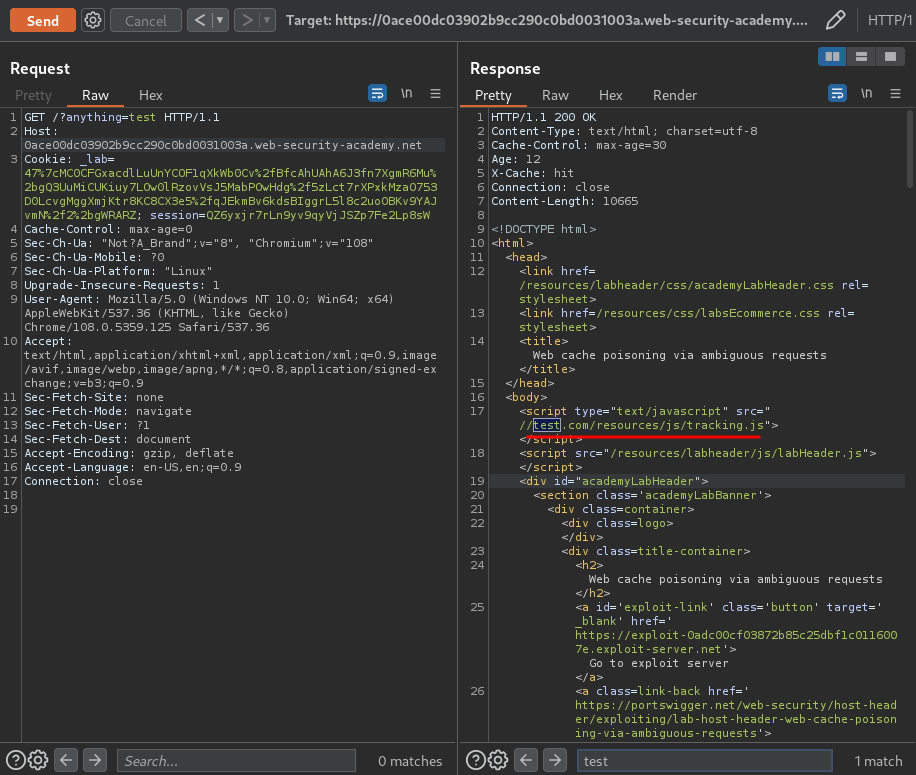Go to previous match in Response search
Image resolution: width=916 pixels, height=775 pixels.
(x=526, y=760)
